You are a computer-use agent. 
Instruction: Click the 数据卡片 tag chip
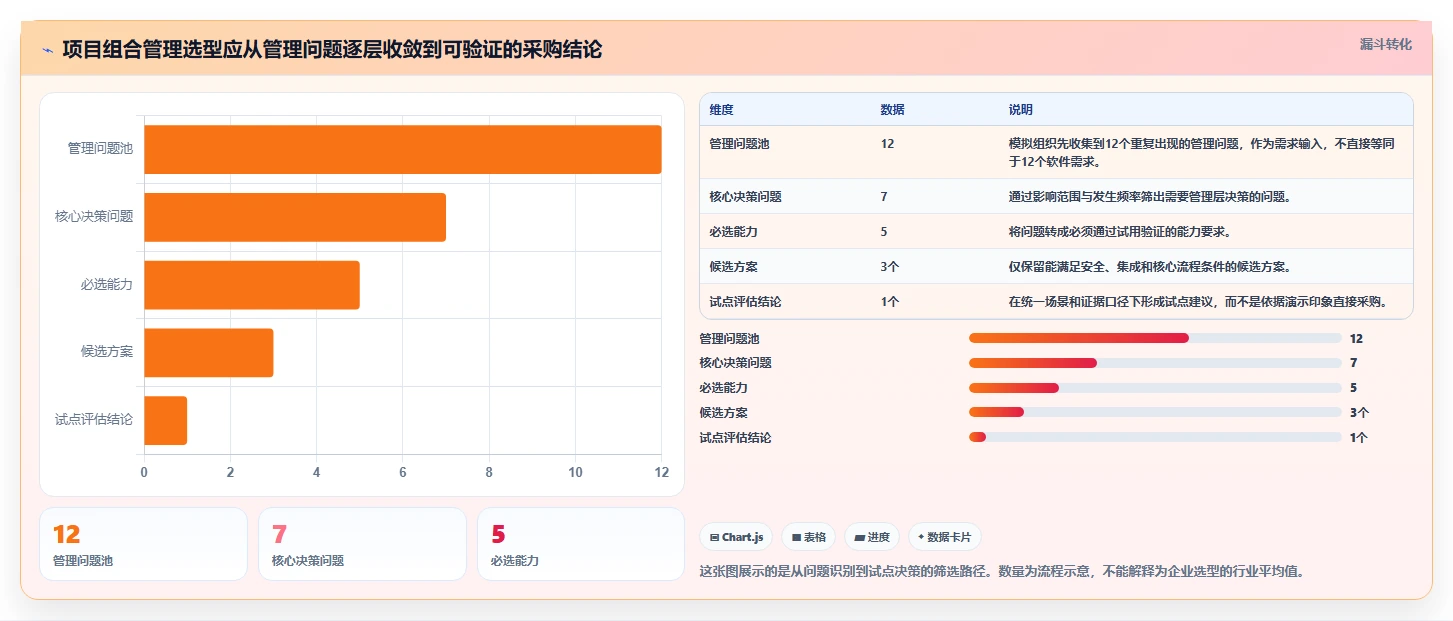[x=945, y=537]
